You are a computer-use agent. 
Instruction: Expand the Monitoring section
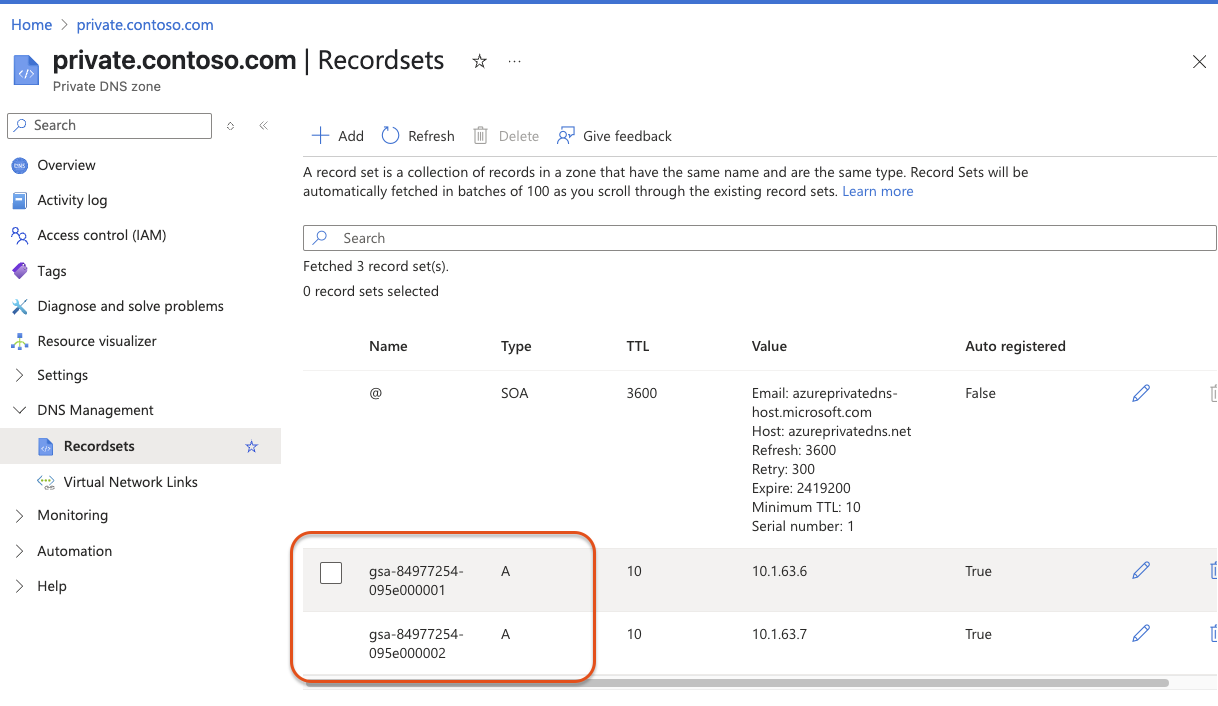19,515
